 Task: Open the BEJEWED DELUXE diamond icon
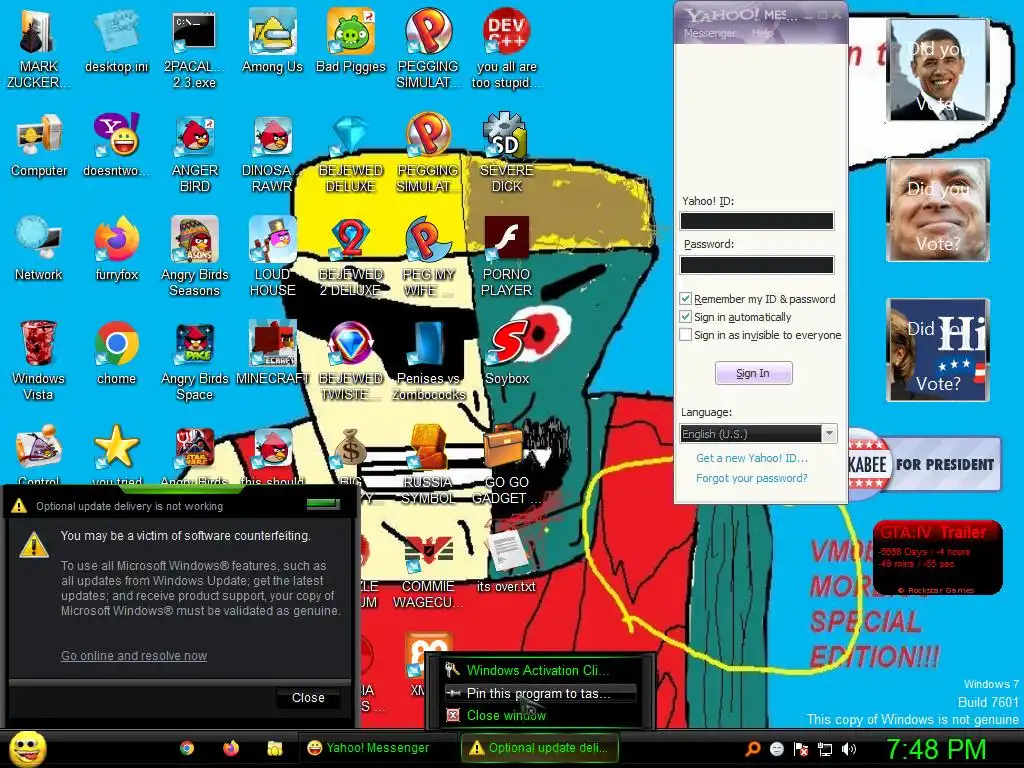pyautogui.click(x=351, y=153)
